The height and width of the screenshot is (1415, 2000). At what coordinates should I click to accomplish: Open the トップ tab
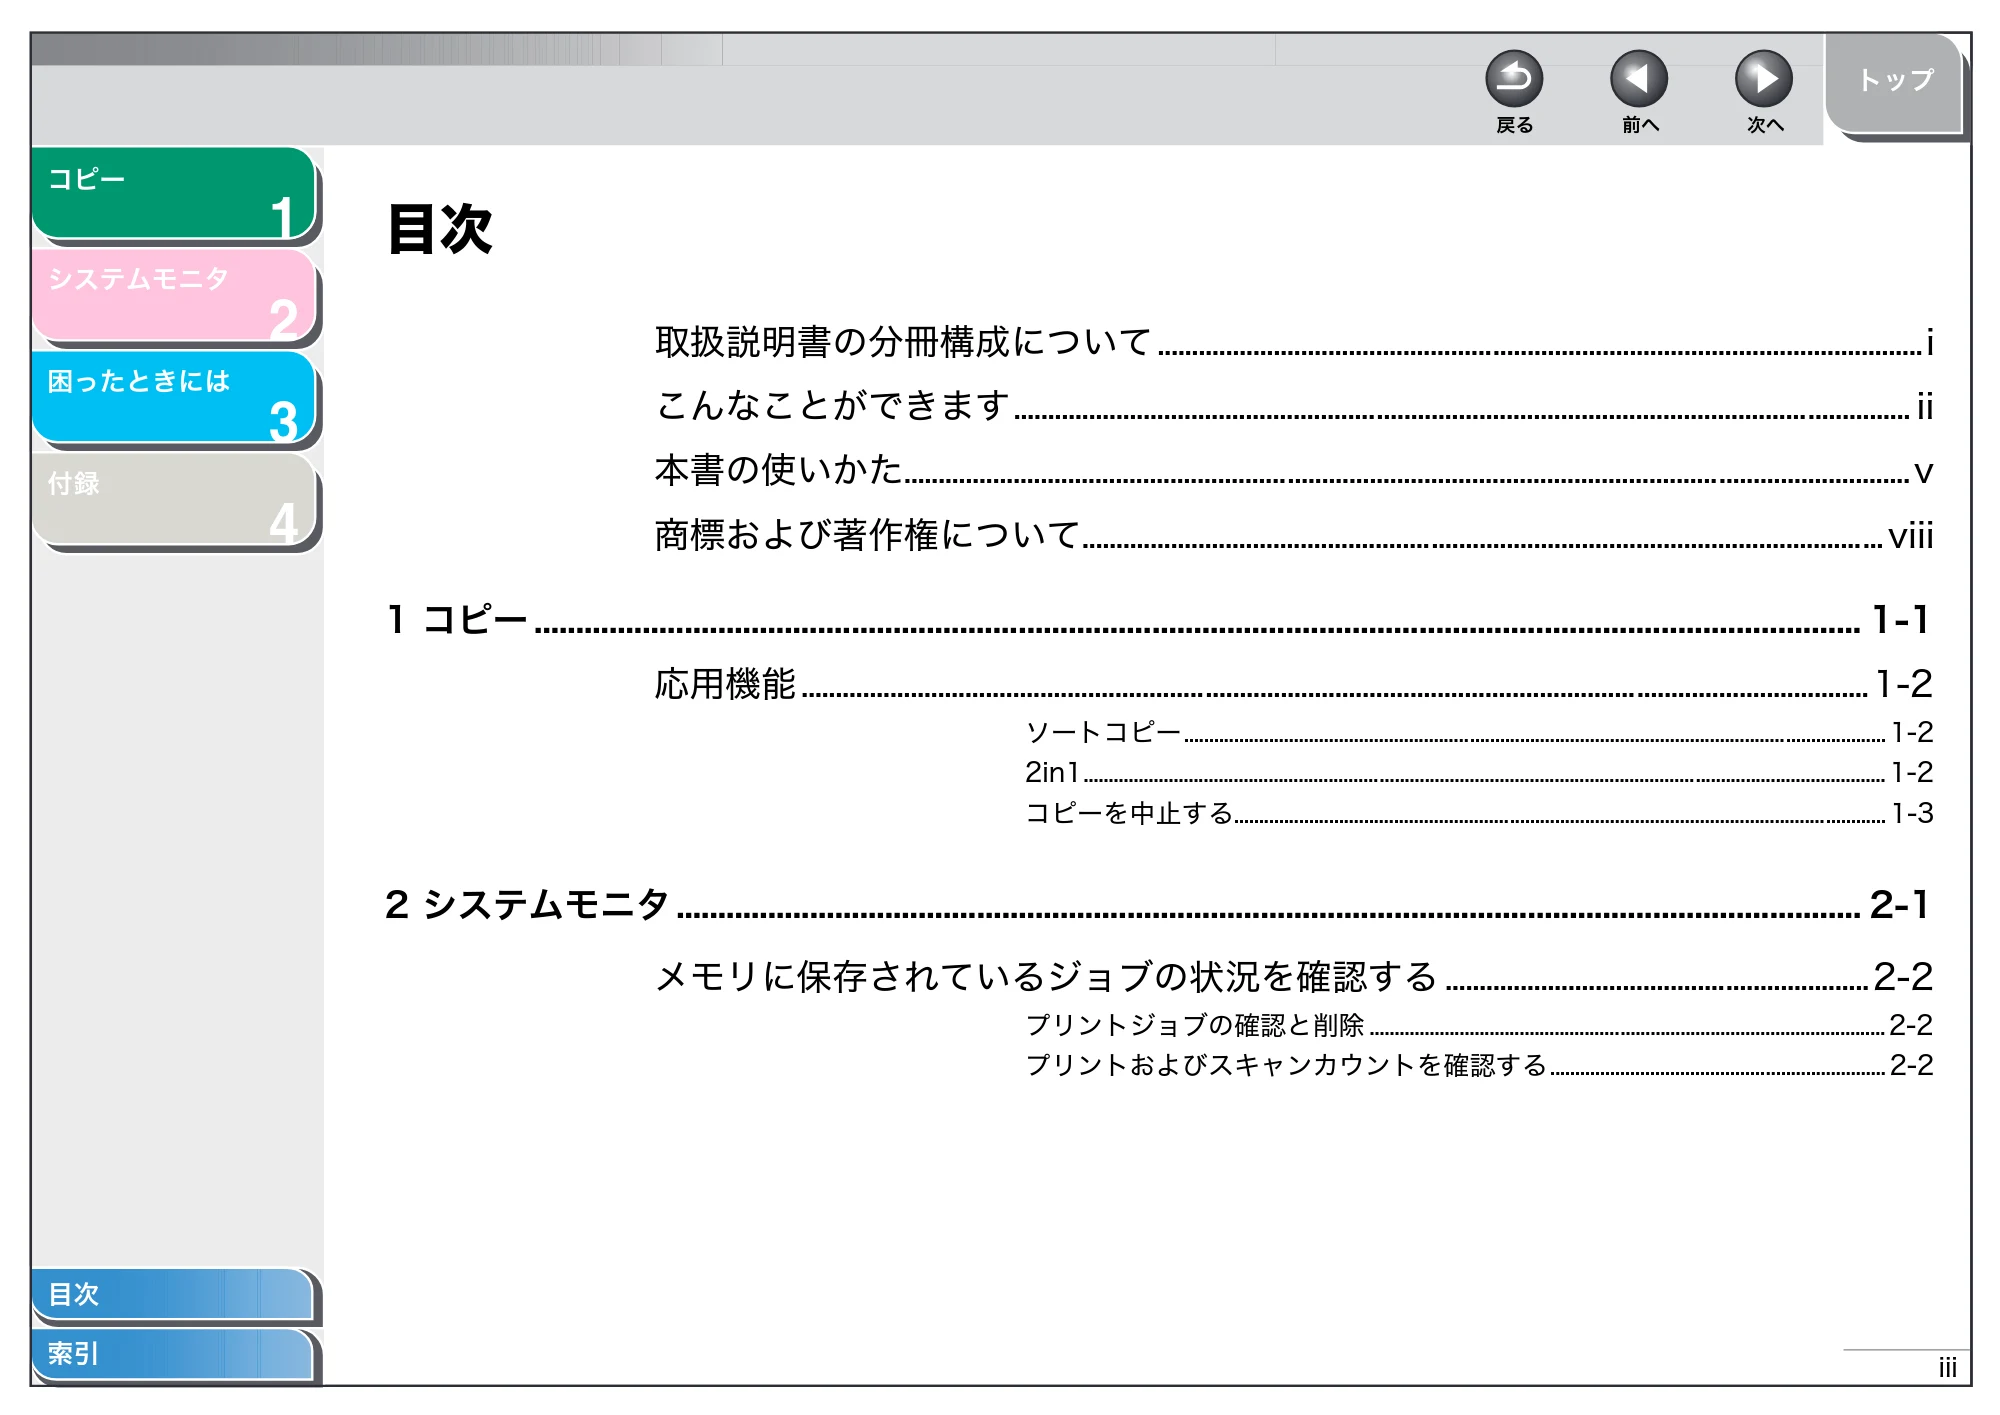pos(1894,82)
